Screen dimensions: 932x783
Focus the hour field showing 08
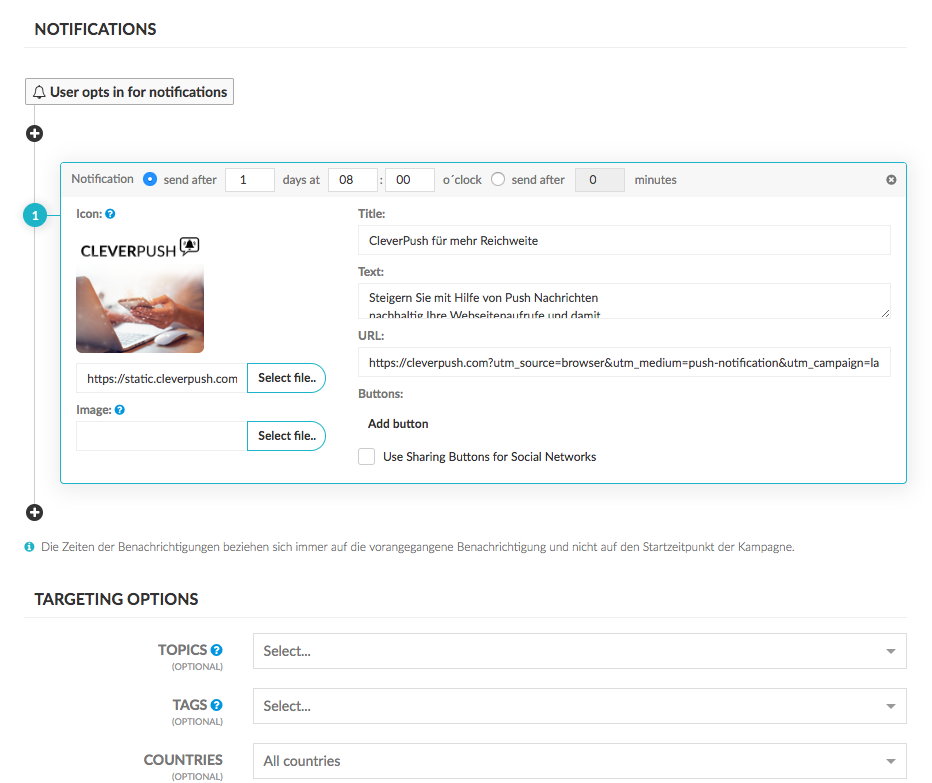click(x=353, y=180)
